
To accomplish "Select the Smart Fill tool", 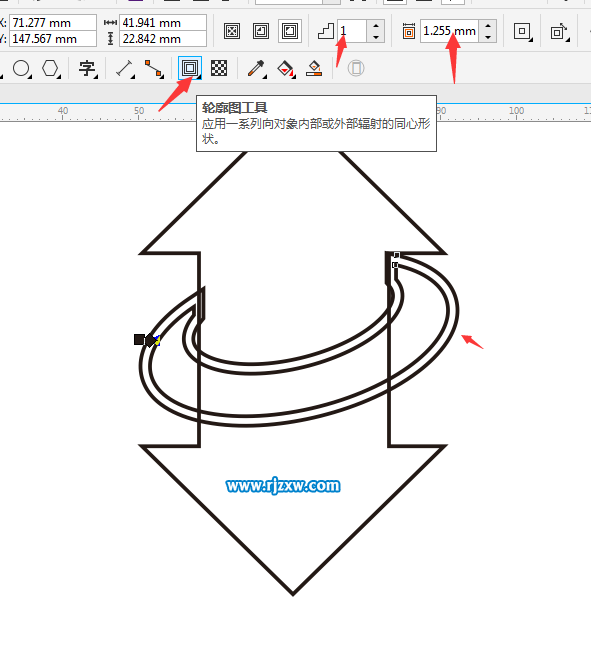I will pos(314,68).
